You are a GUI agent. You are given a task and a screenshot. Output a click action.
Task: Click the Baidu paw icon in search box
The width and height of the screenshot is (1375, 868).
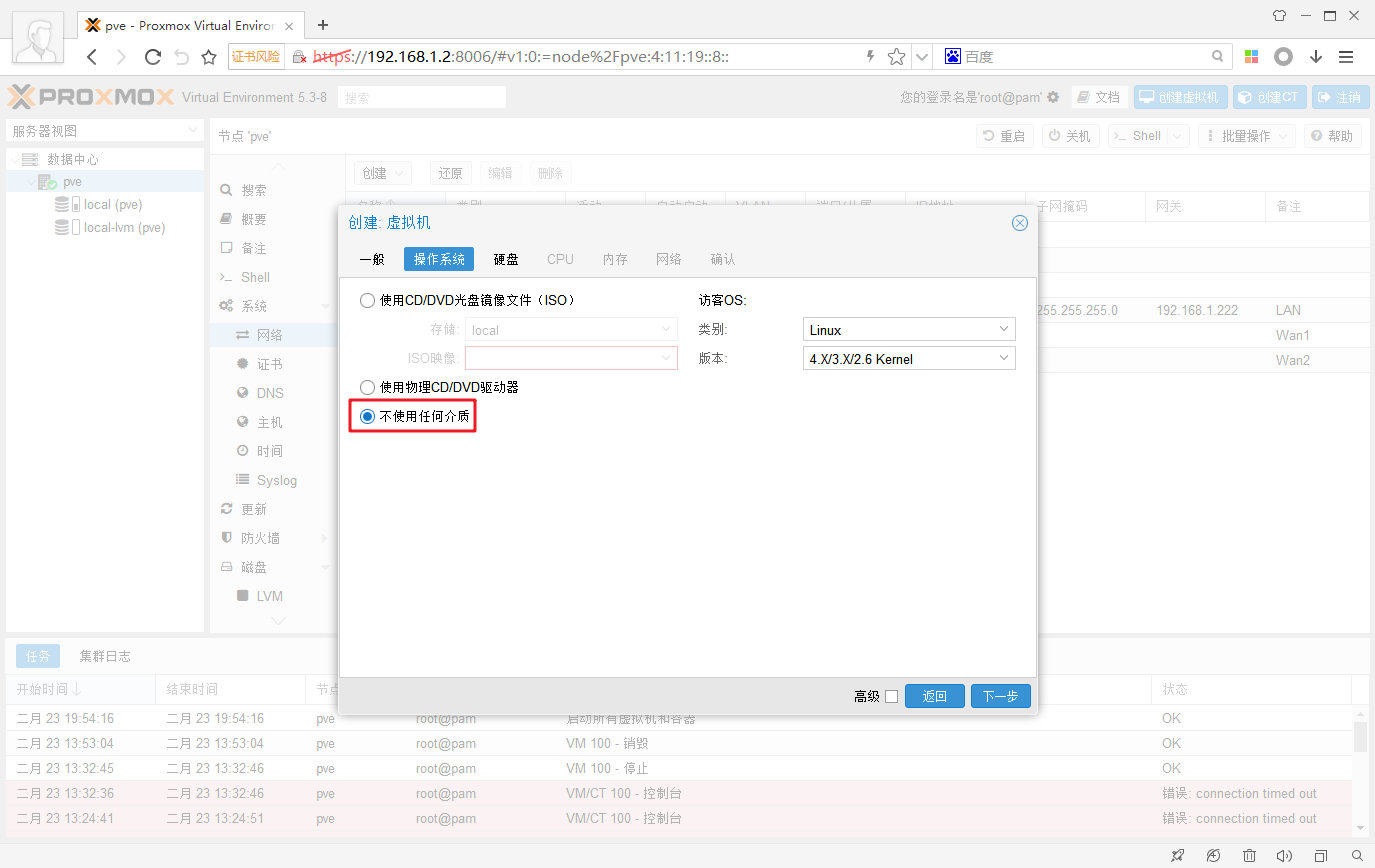click(953, 57)
